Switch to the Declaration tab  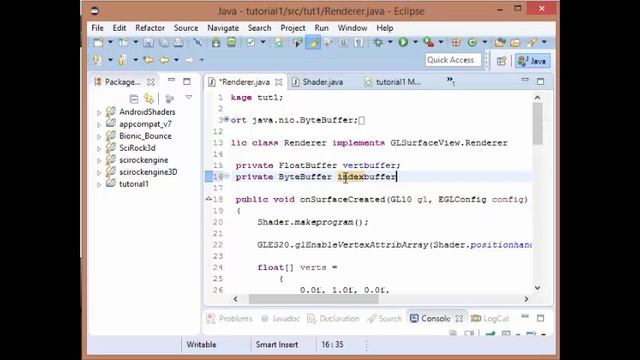pyautogui.click(x=333, y=318)
